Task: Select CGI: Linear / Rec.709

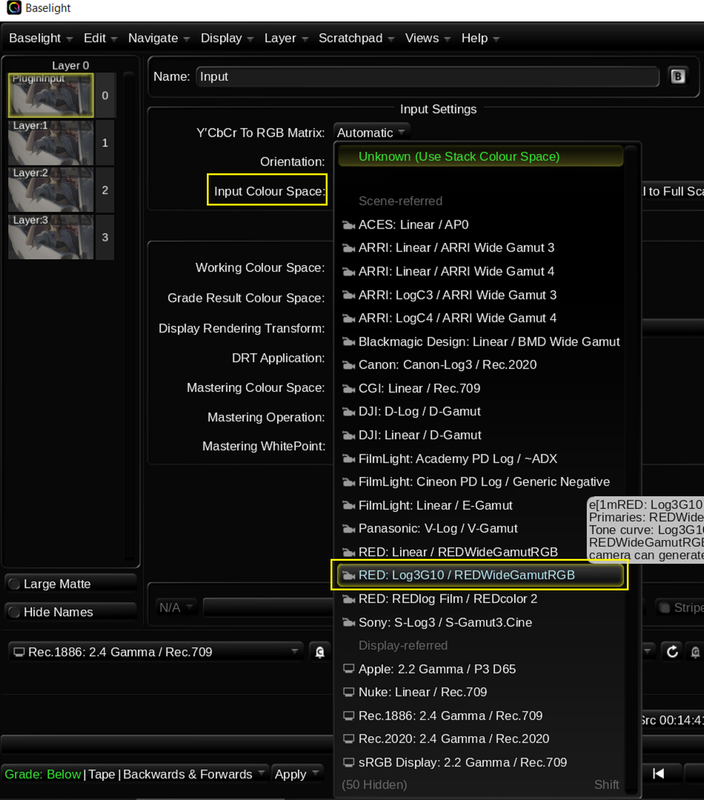Action: pos(481,388)
